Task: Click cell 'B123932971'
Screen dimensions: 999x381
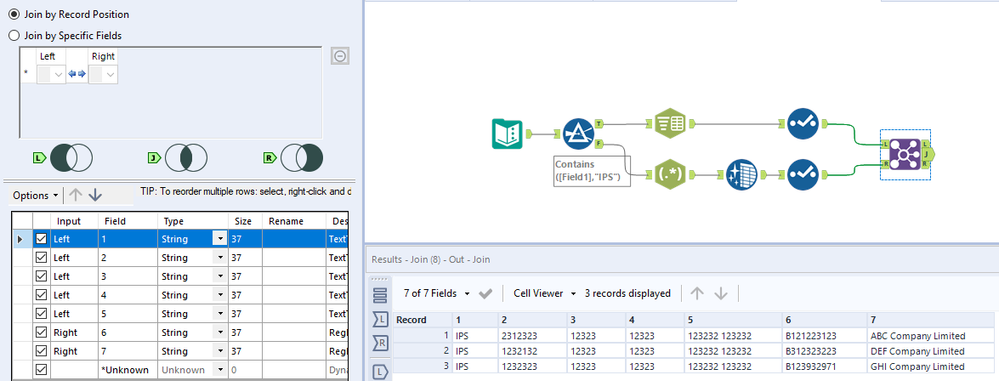Action: coord(824,366)
